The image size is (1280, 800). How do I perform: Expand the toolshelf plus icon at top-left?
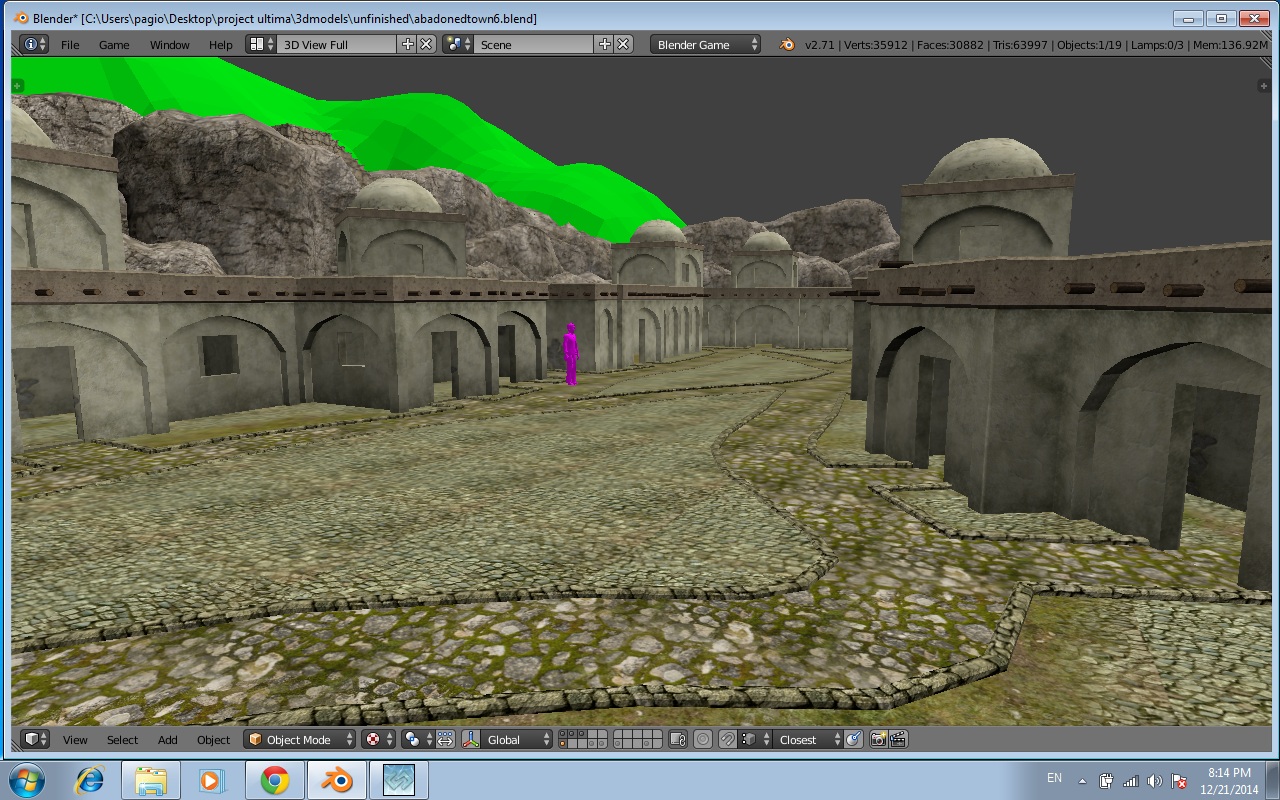(x=17, y=86)
